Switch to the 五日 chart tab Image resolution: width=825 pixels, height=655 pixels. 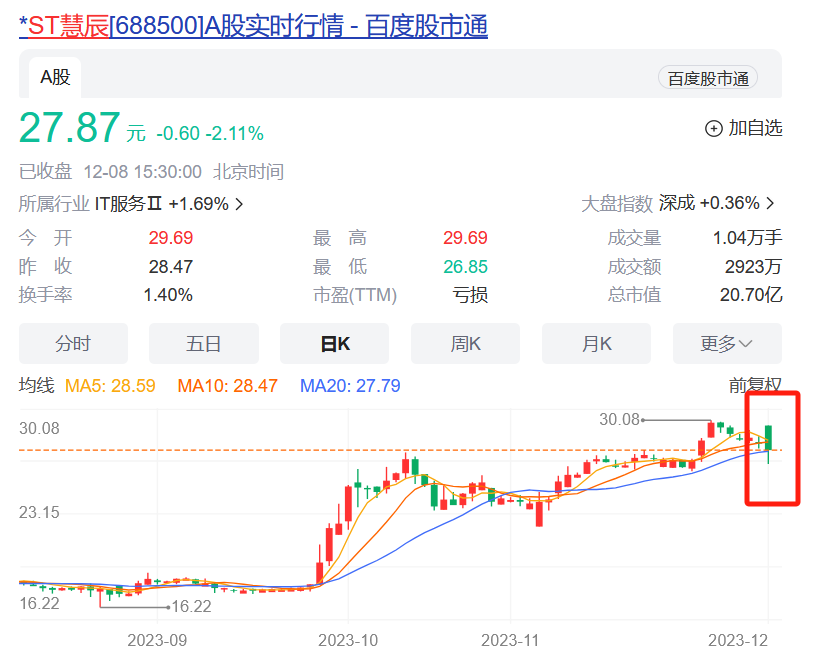204,344
